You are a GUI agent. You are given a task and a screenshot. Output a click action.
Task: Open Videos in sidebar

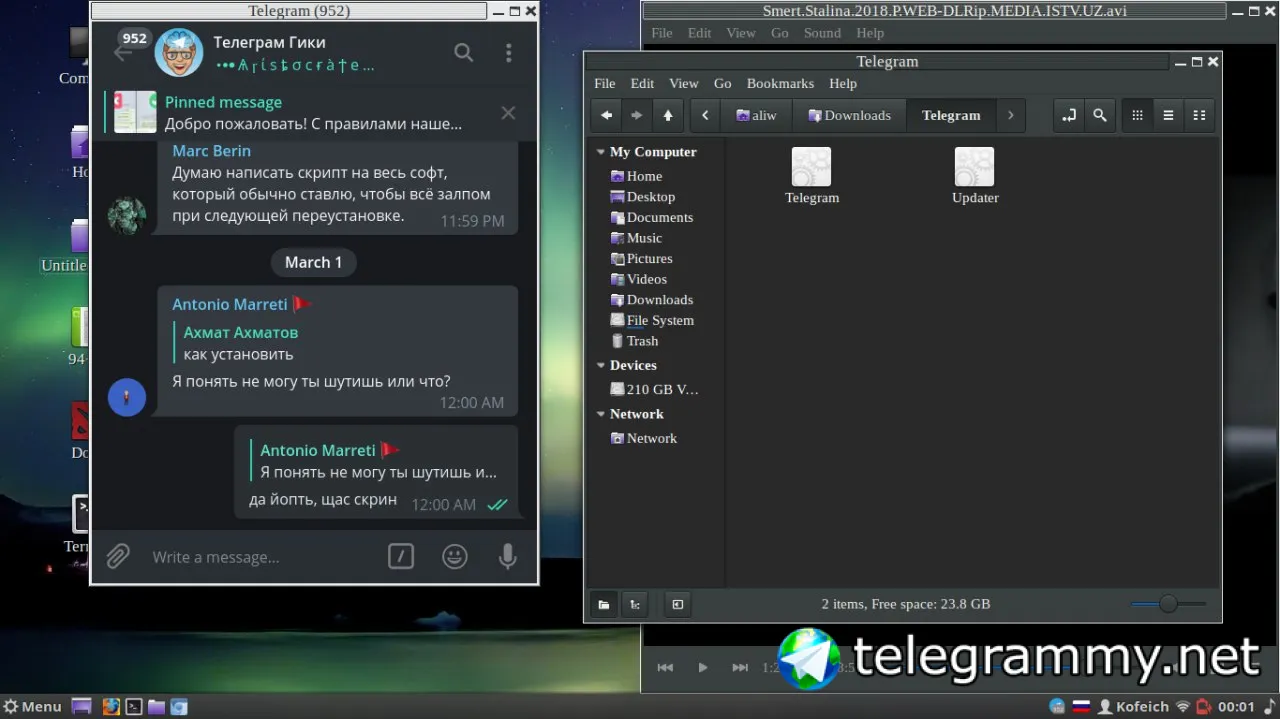click(x=638, y=279)
